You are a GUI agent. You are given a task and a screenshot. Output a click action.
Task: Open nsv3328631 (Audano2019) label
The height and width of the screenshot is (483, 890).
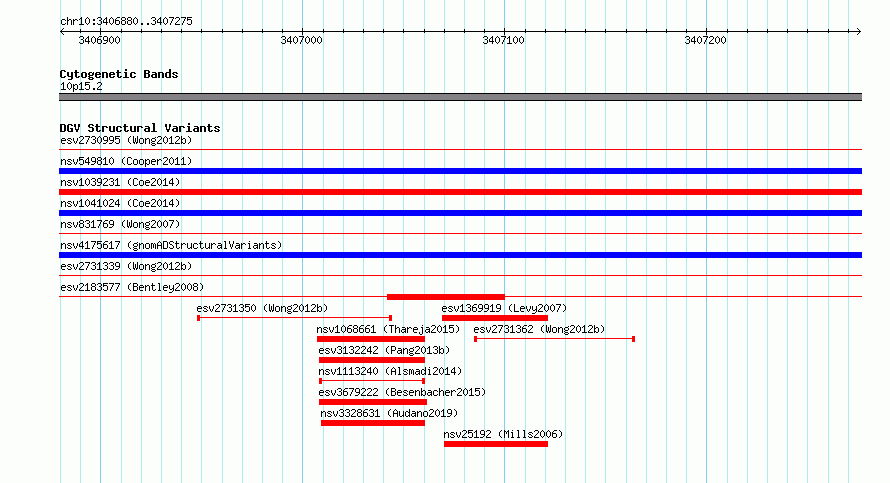(389, 413)
